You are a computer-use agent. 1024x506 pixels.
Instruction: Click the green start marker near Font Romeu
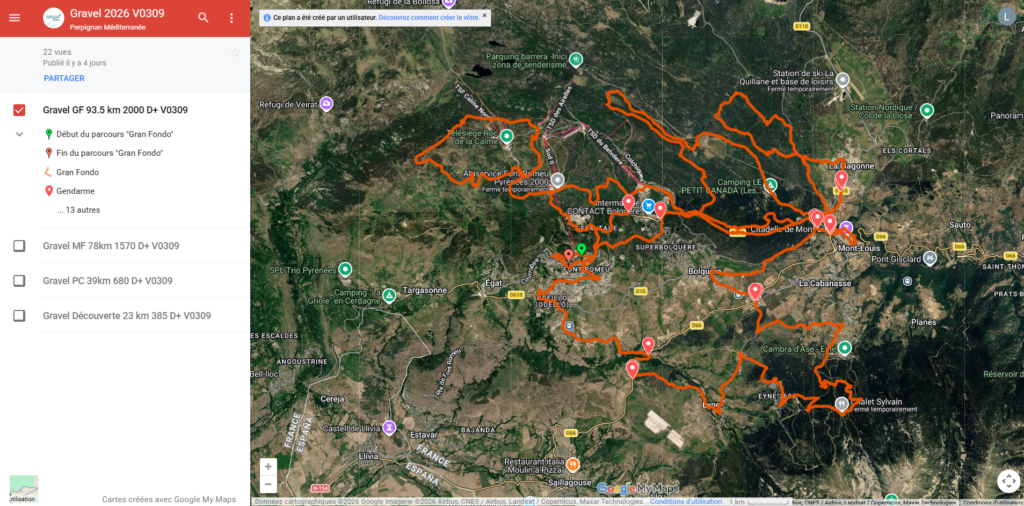click(581, 250)
